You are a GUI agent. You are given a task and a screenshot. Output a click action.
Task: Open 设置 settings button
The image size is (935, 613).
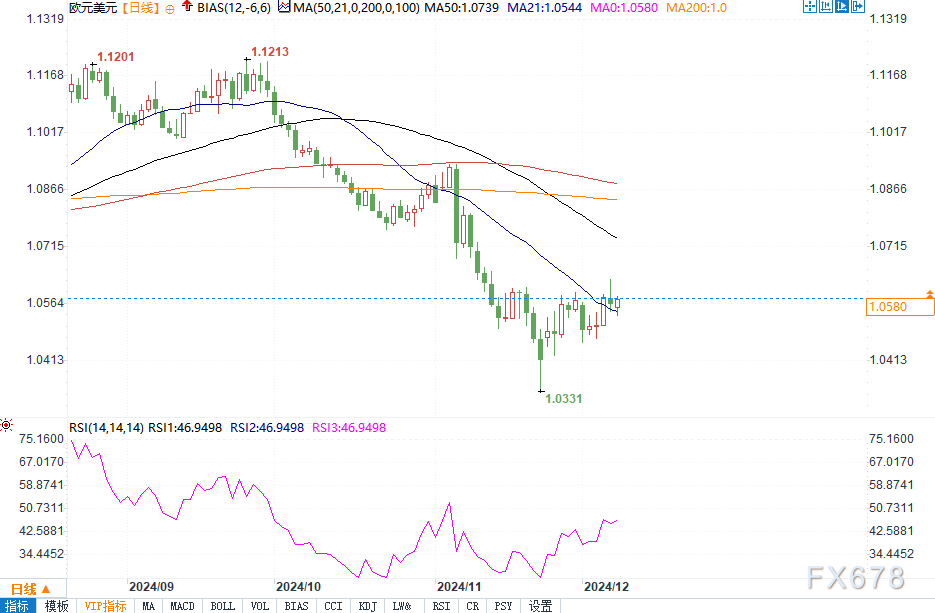tap(541, 606)
